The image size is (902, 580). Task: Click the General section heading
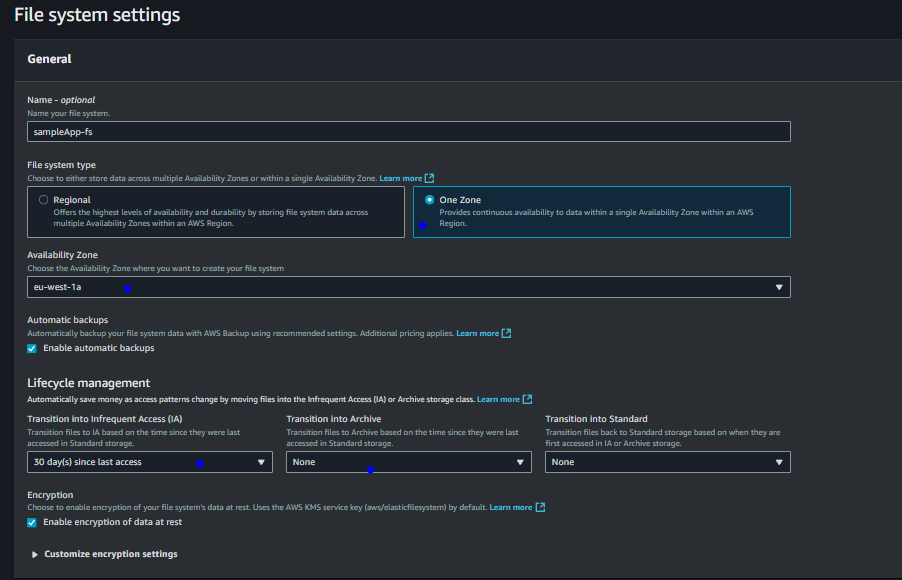(49, 59)
